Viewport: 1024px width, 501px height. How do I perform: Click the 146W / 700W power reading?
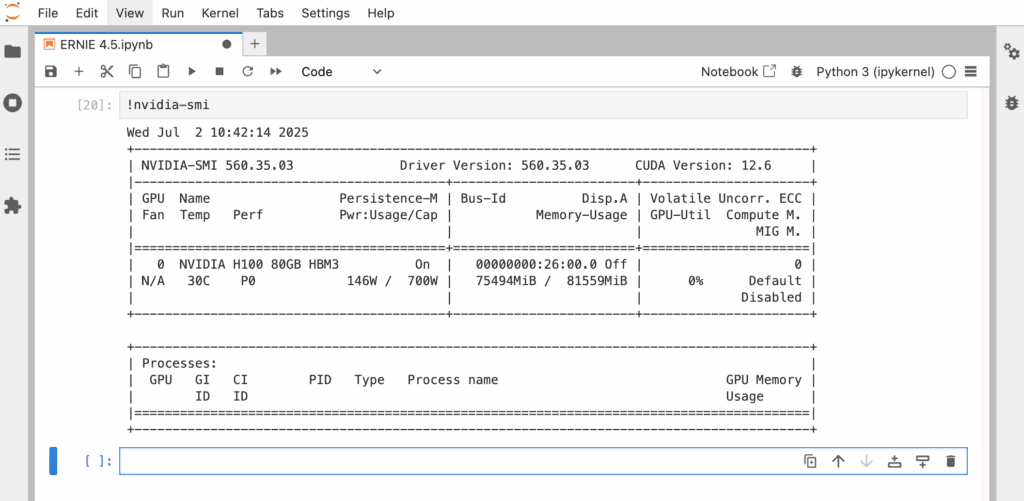tap(392, 281)
